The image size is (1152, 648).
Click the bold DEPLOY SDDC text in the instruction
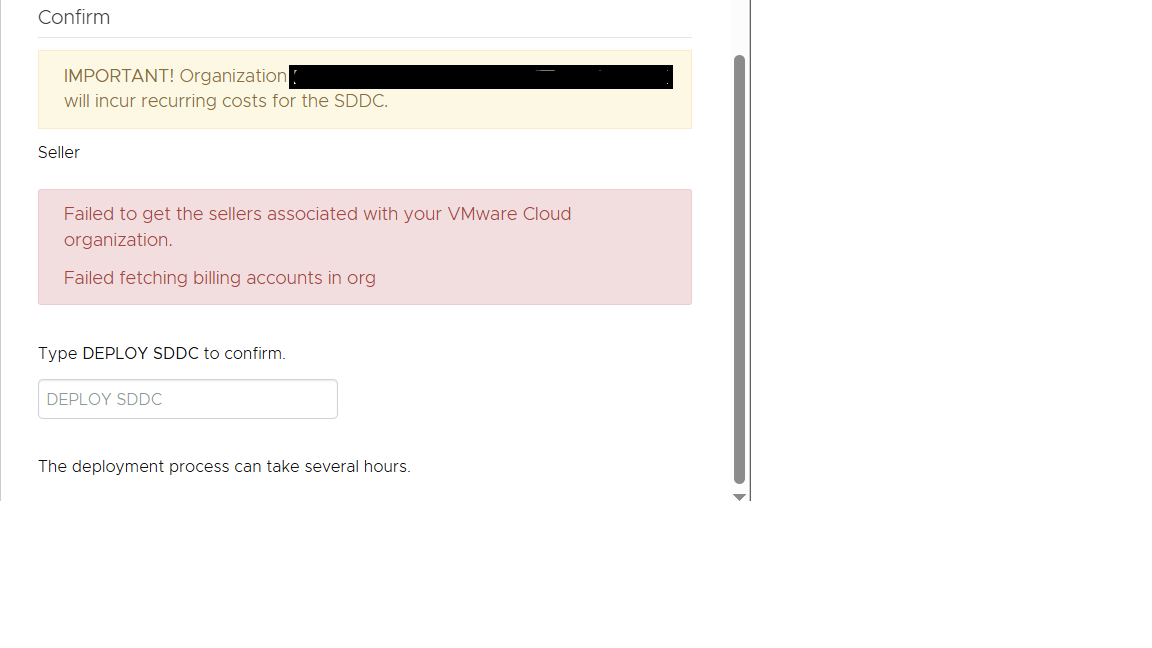coord(141,353)
